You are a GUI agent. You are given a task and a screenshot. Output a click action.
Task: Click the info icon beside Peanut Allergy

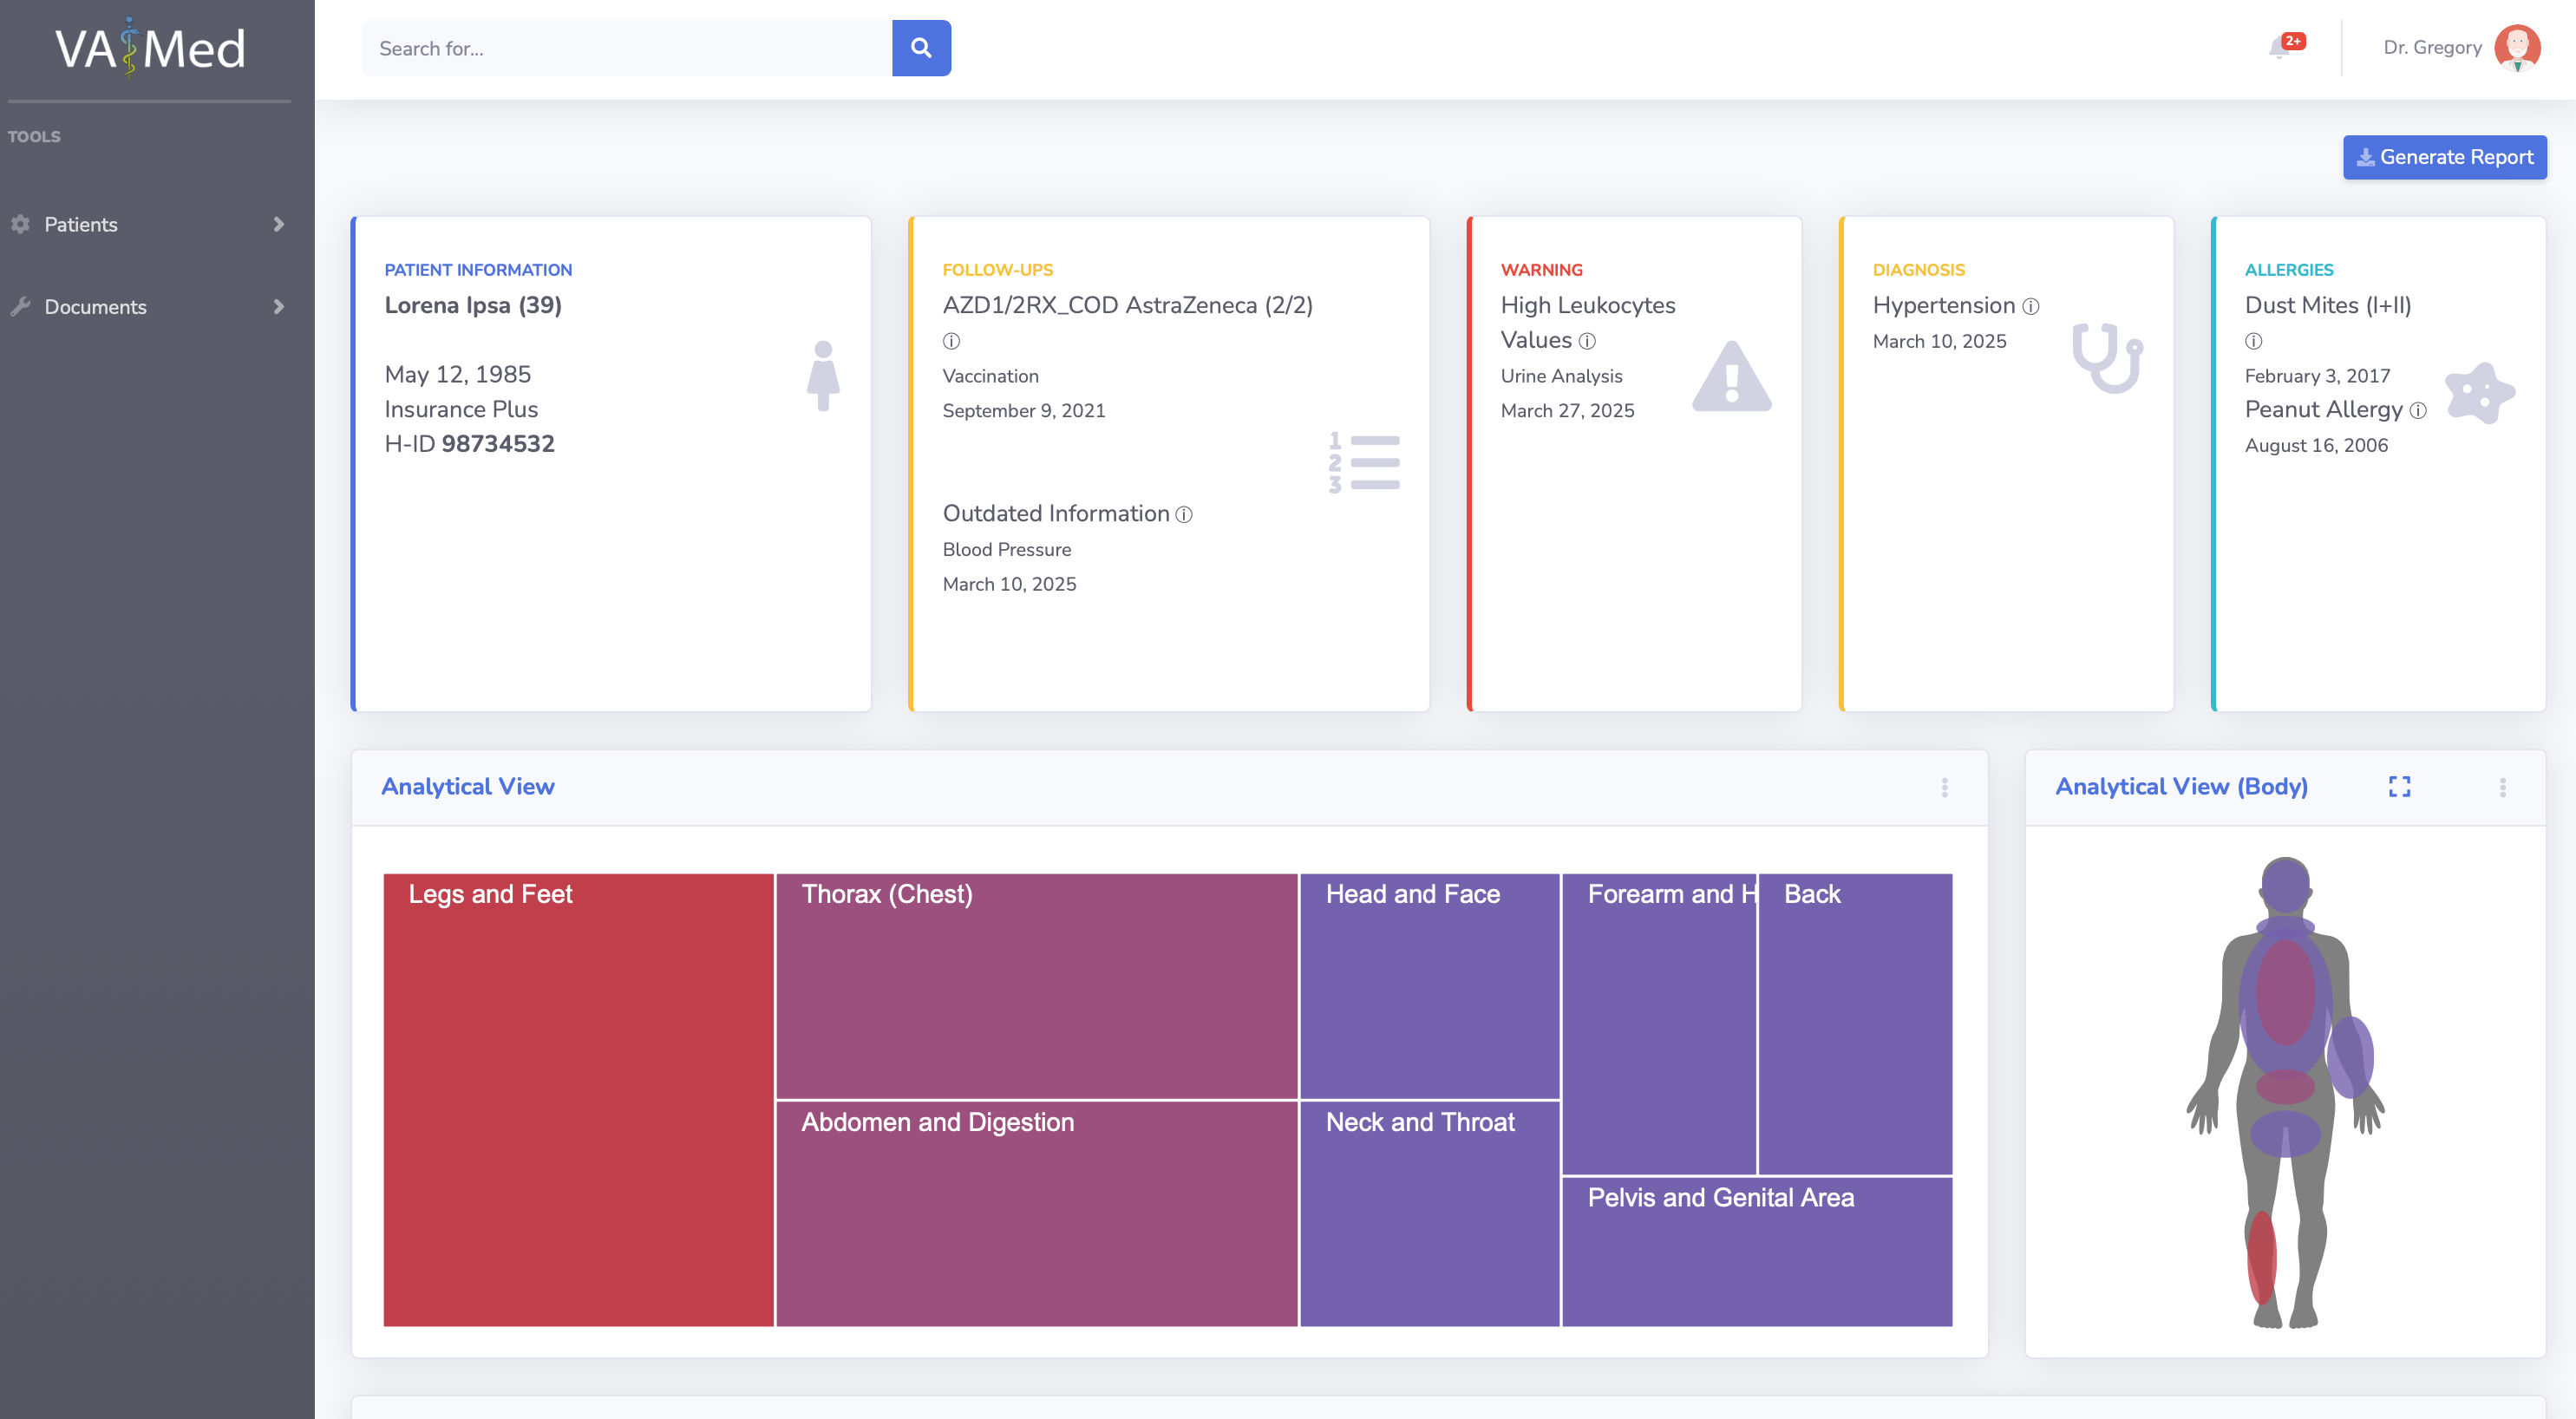2418,411
